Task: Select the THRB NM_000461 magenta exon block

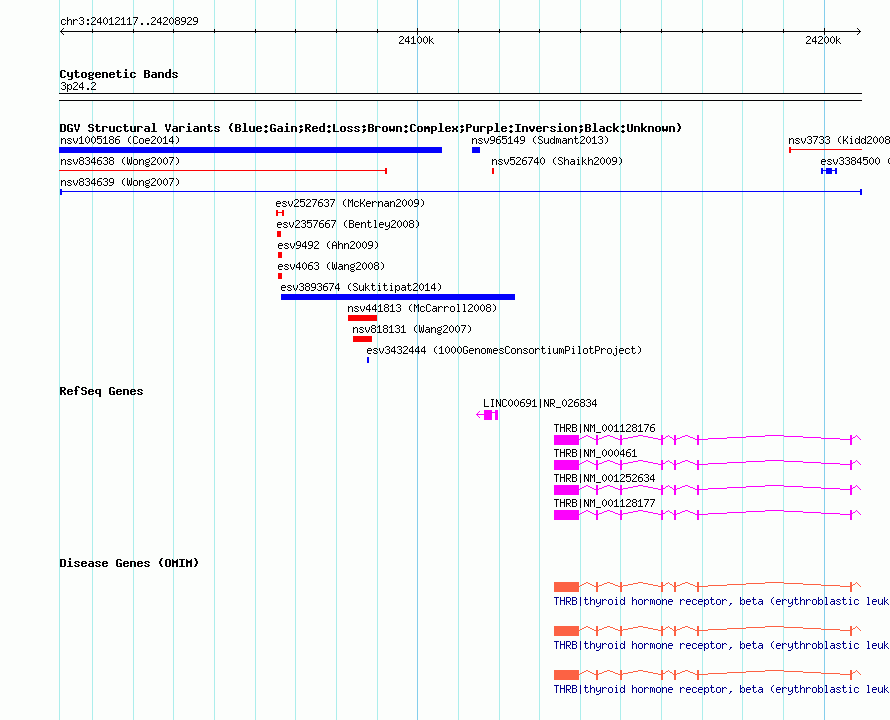Action: tap(566, 465)
